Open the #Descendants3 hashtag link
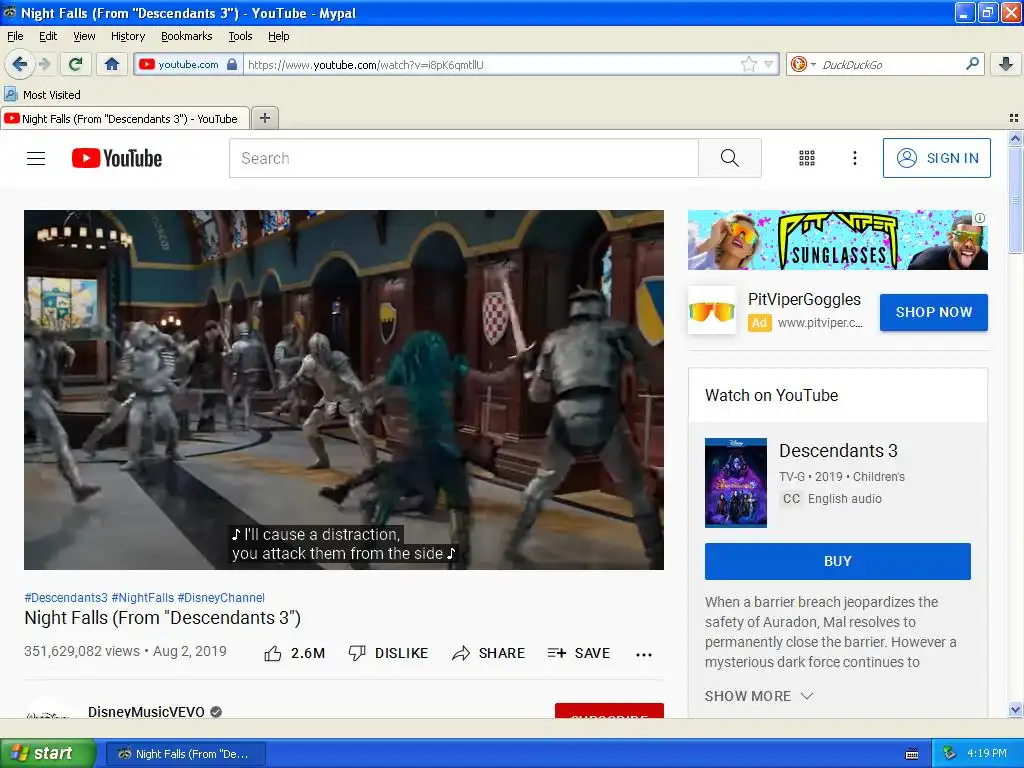This screenshot has width=1024, height=768. [65, 598]
